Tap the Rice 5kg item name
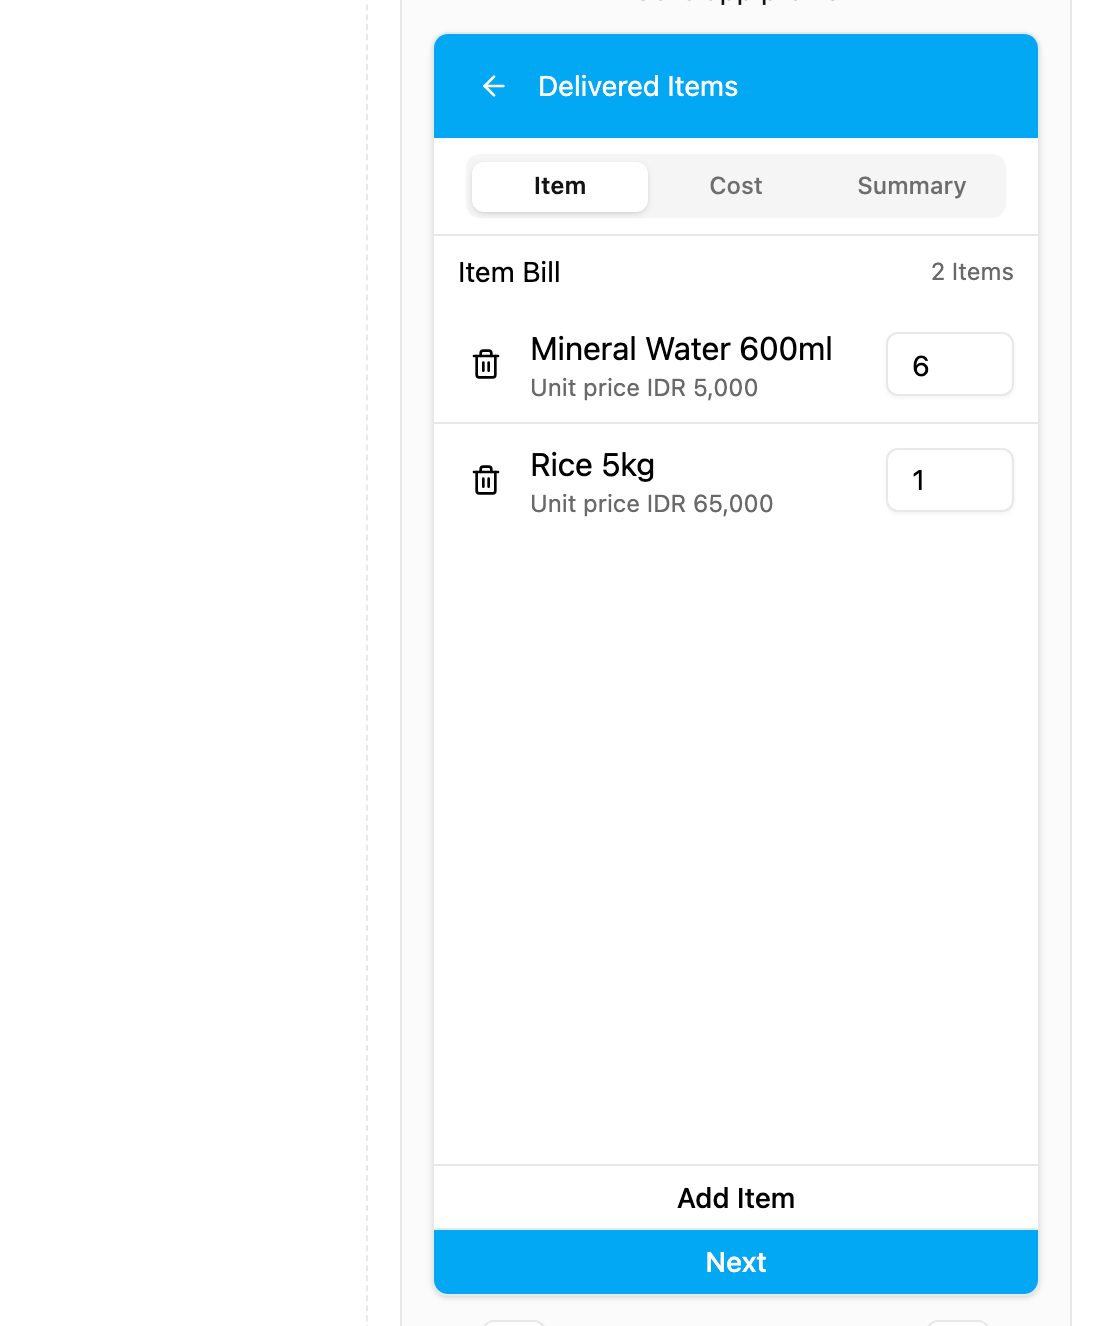The height and width of the screenshot is (1326, 1120). point(592,465)
